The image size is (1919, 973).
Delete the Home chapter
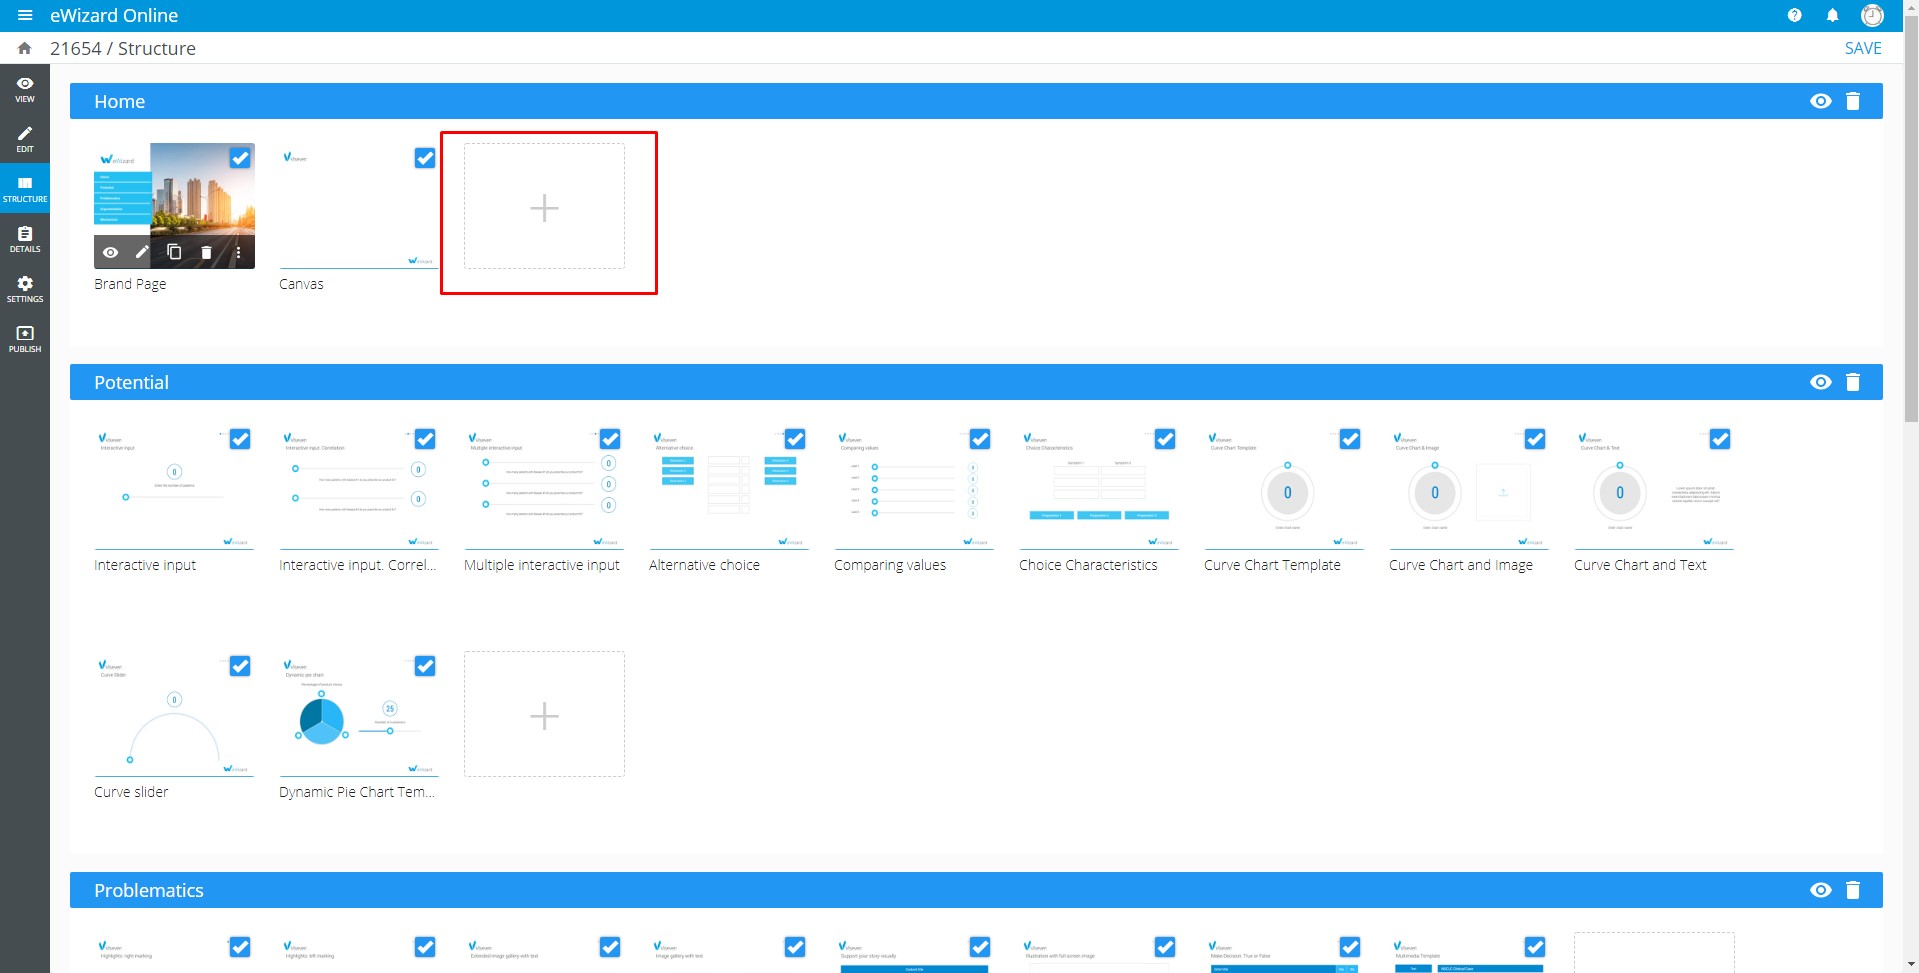[x=1852, y=101]
